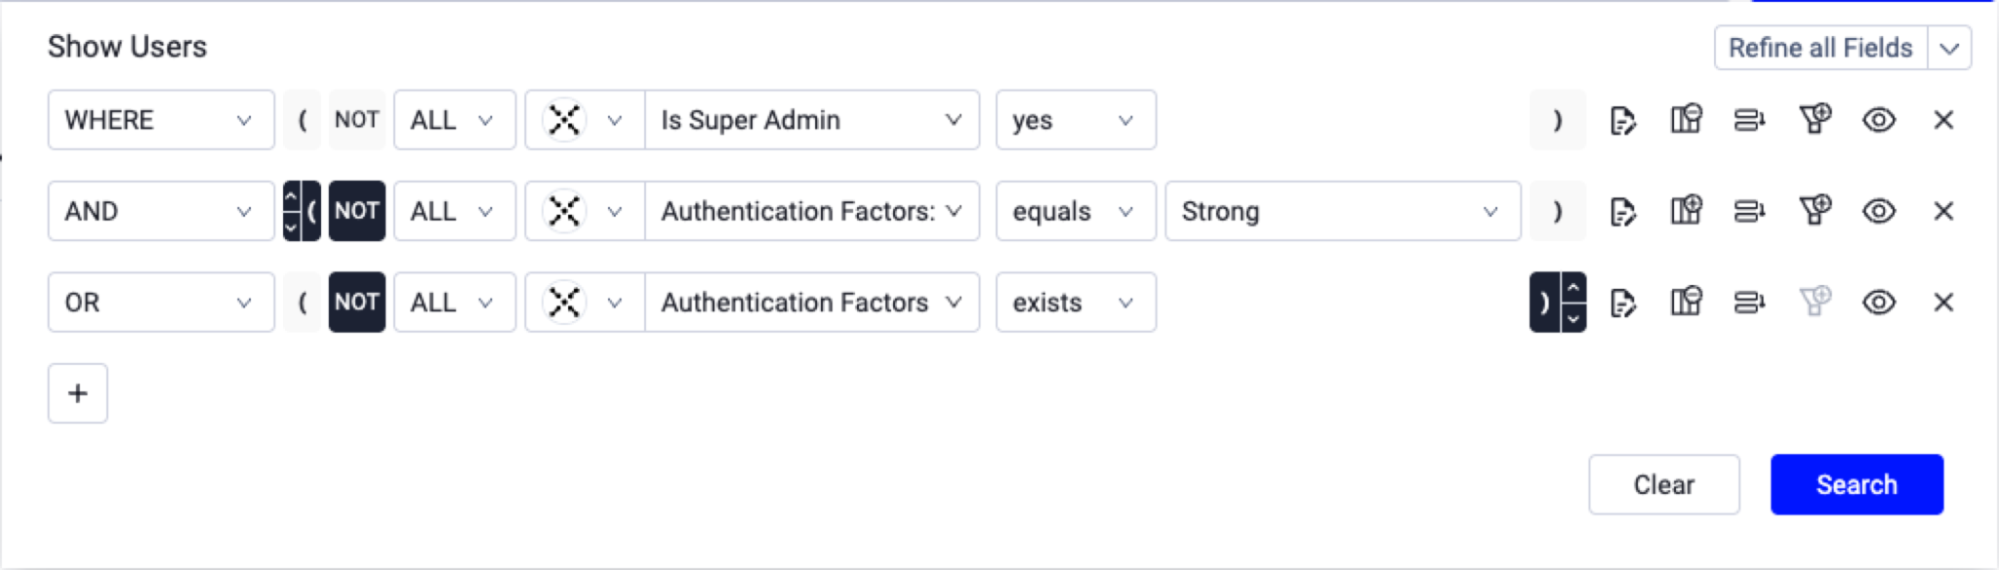Image resolution: width=1999 pixels, height=571 pixels.
Task: Toggle NOT on the Authentication Factors exists row
Action: pos(357,302)
